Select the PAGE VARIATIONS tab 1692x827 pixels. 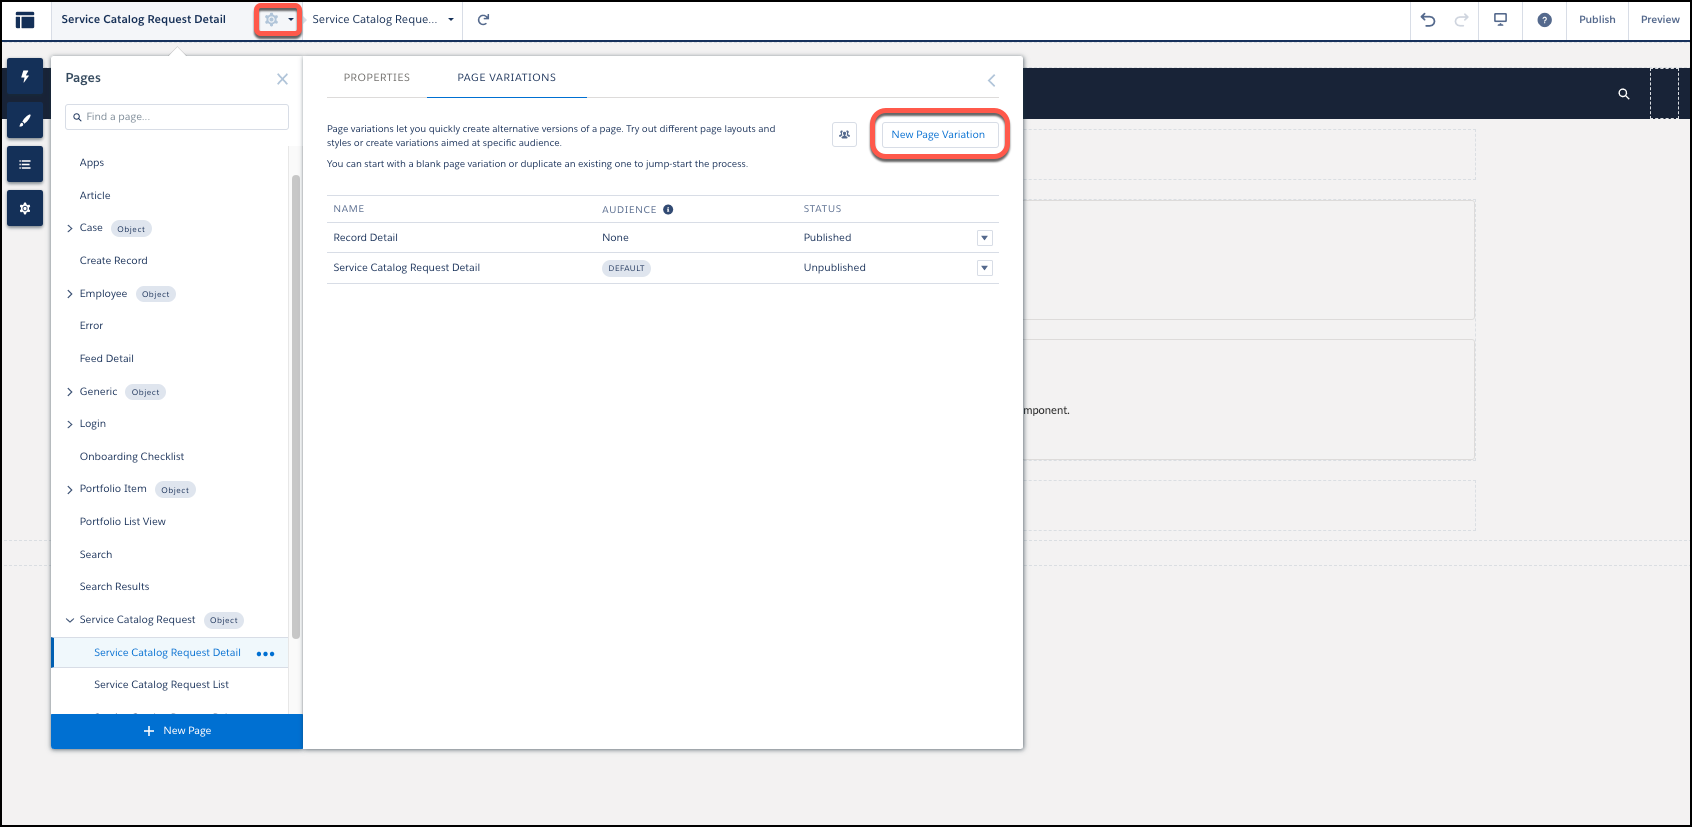pos(507,78)
